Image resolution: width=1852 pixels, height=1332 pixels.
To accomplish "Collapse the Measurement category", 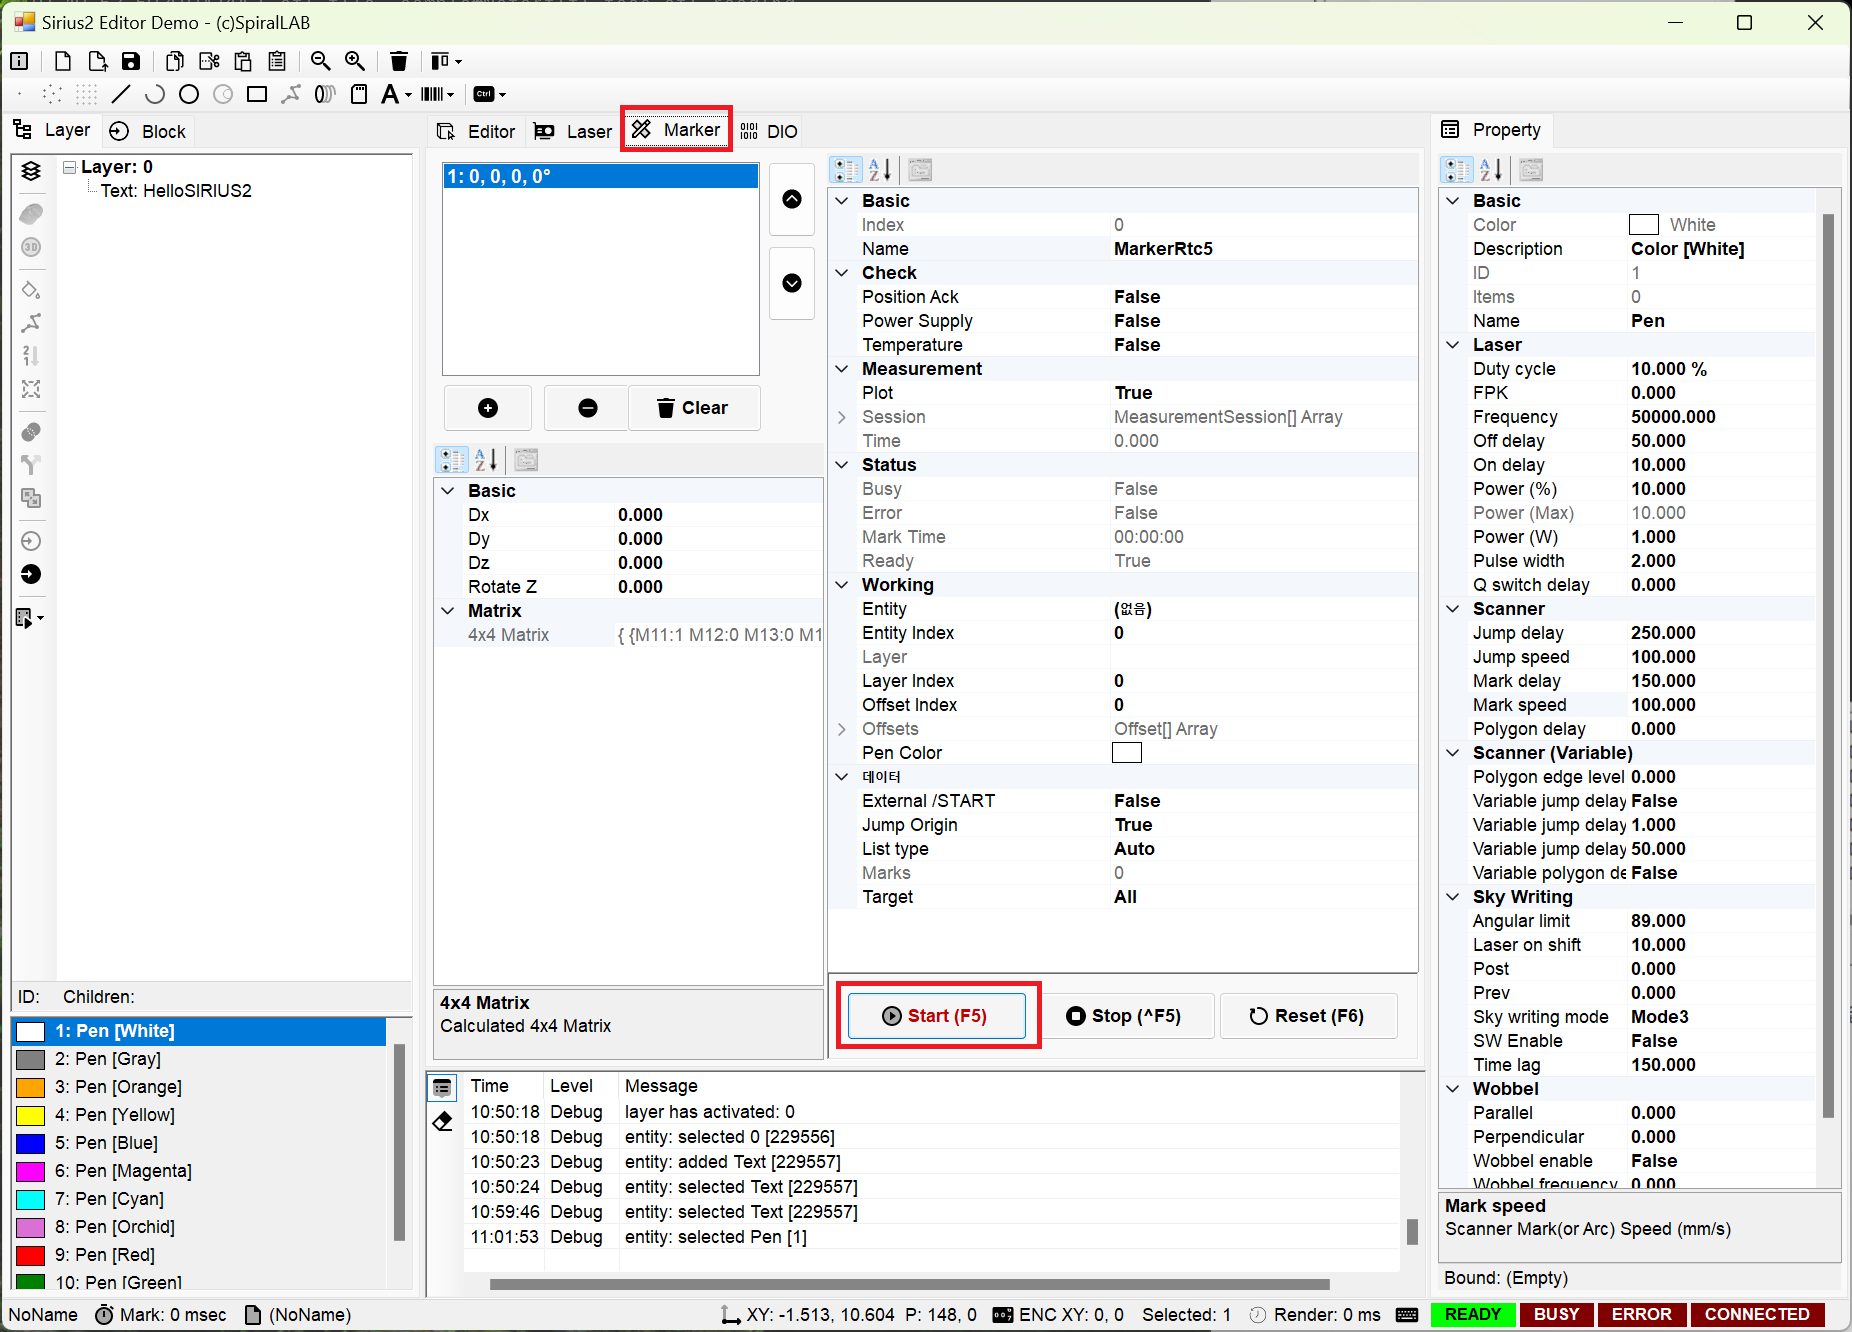I will (842, 369).
